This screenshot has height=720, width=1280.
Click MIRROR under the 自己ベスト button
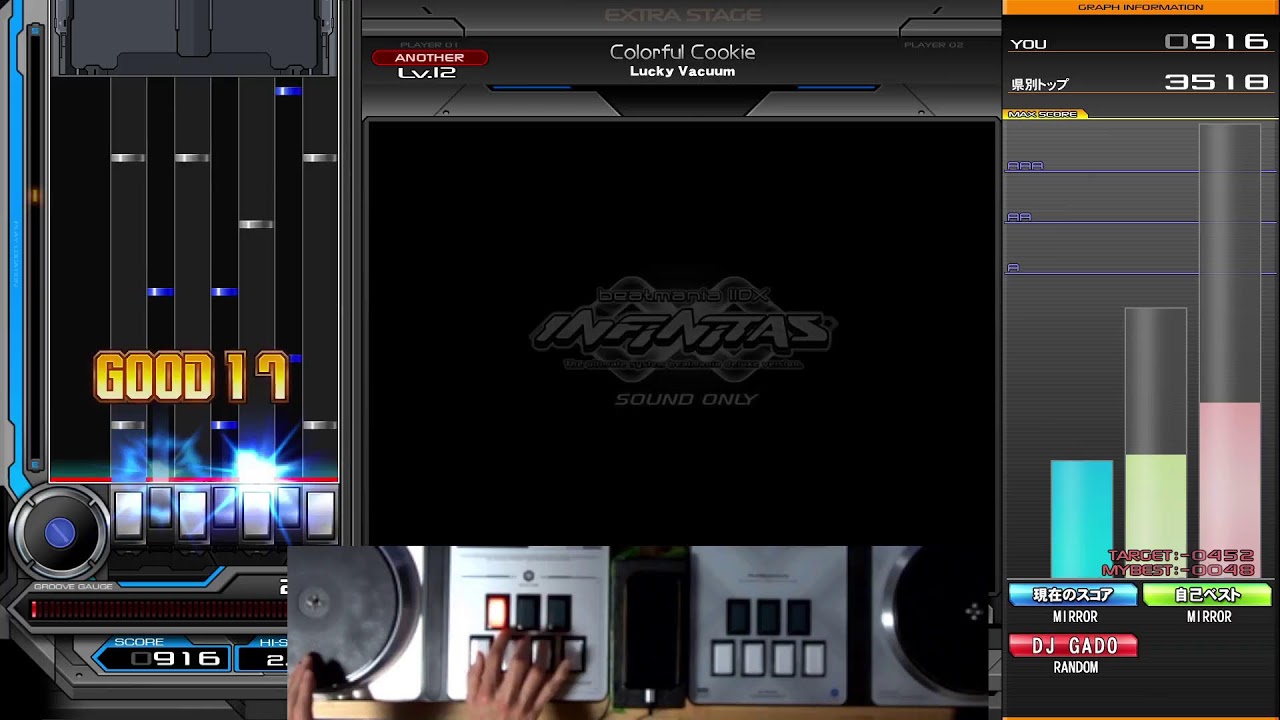coord(1209,617)
